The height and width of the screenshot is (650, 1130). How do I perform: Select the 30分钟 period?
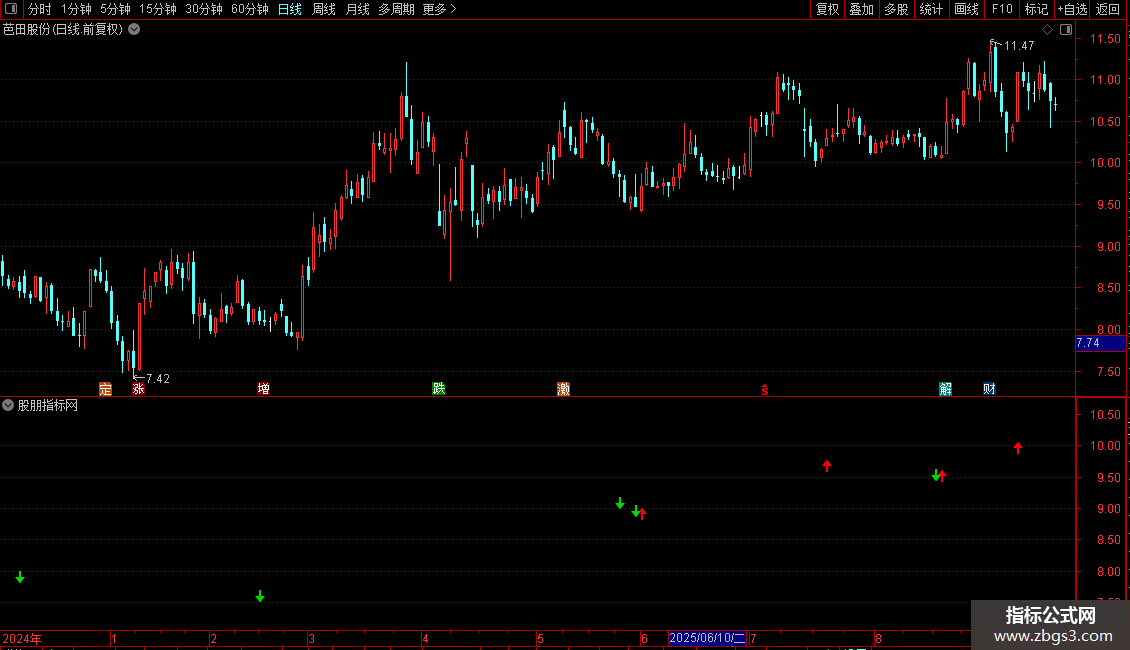(204, 9)
